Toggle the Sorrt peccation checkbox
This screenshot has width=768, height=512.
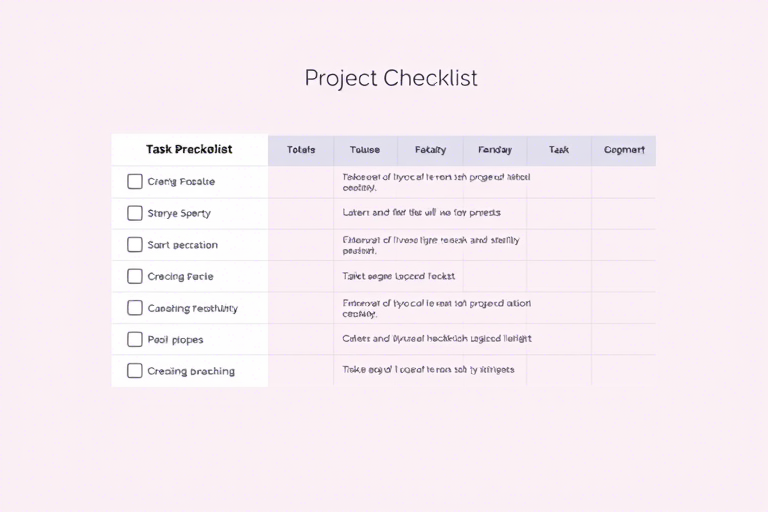[x=135, y=244]
